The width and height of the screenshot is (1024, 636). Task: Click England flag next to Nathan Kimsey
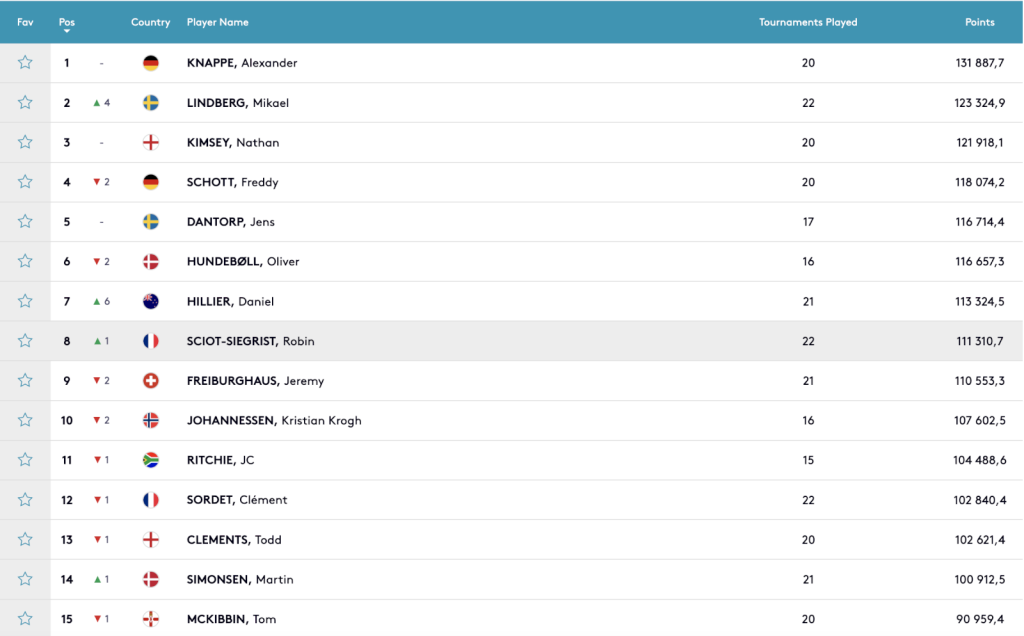[151, 142]
